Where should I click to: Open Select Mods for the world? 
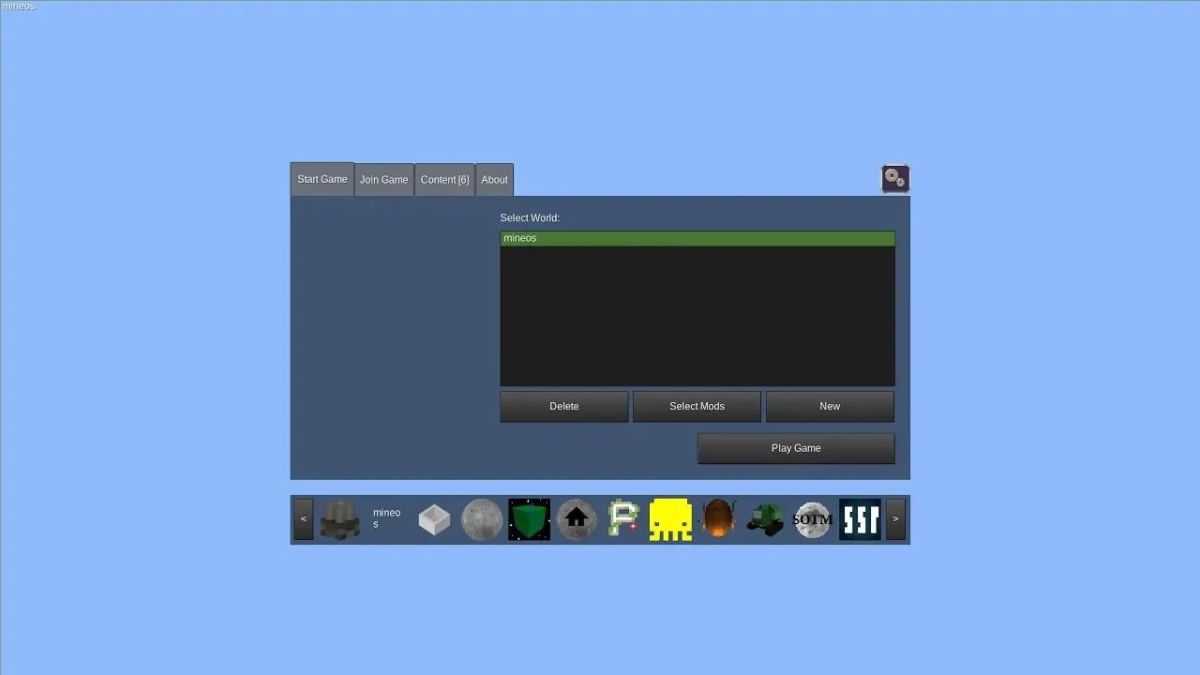(x=697, y=406)
